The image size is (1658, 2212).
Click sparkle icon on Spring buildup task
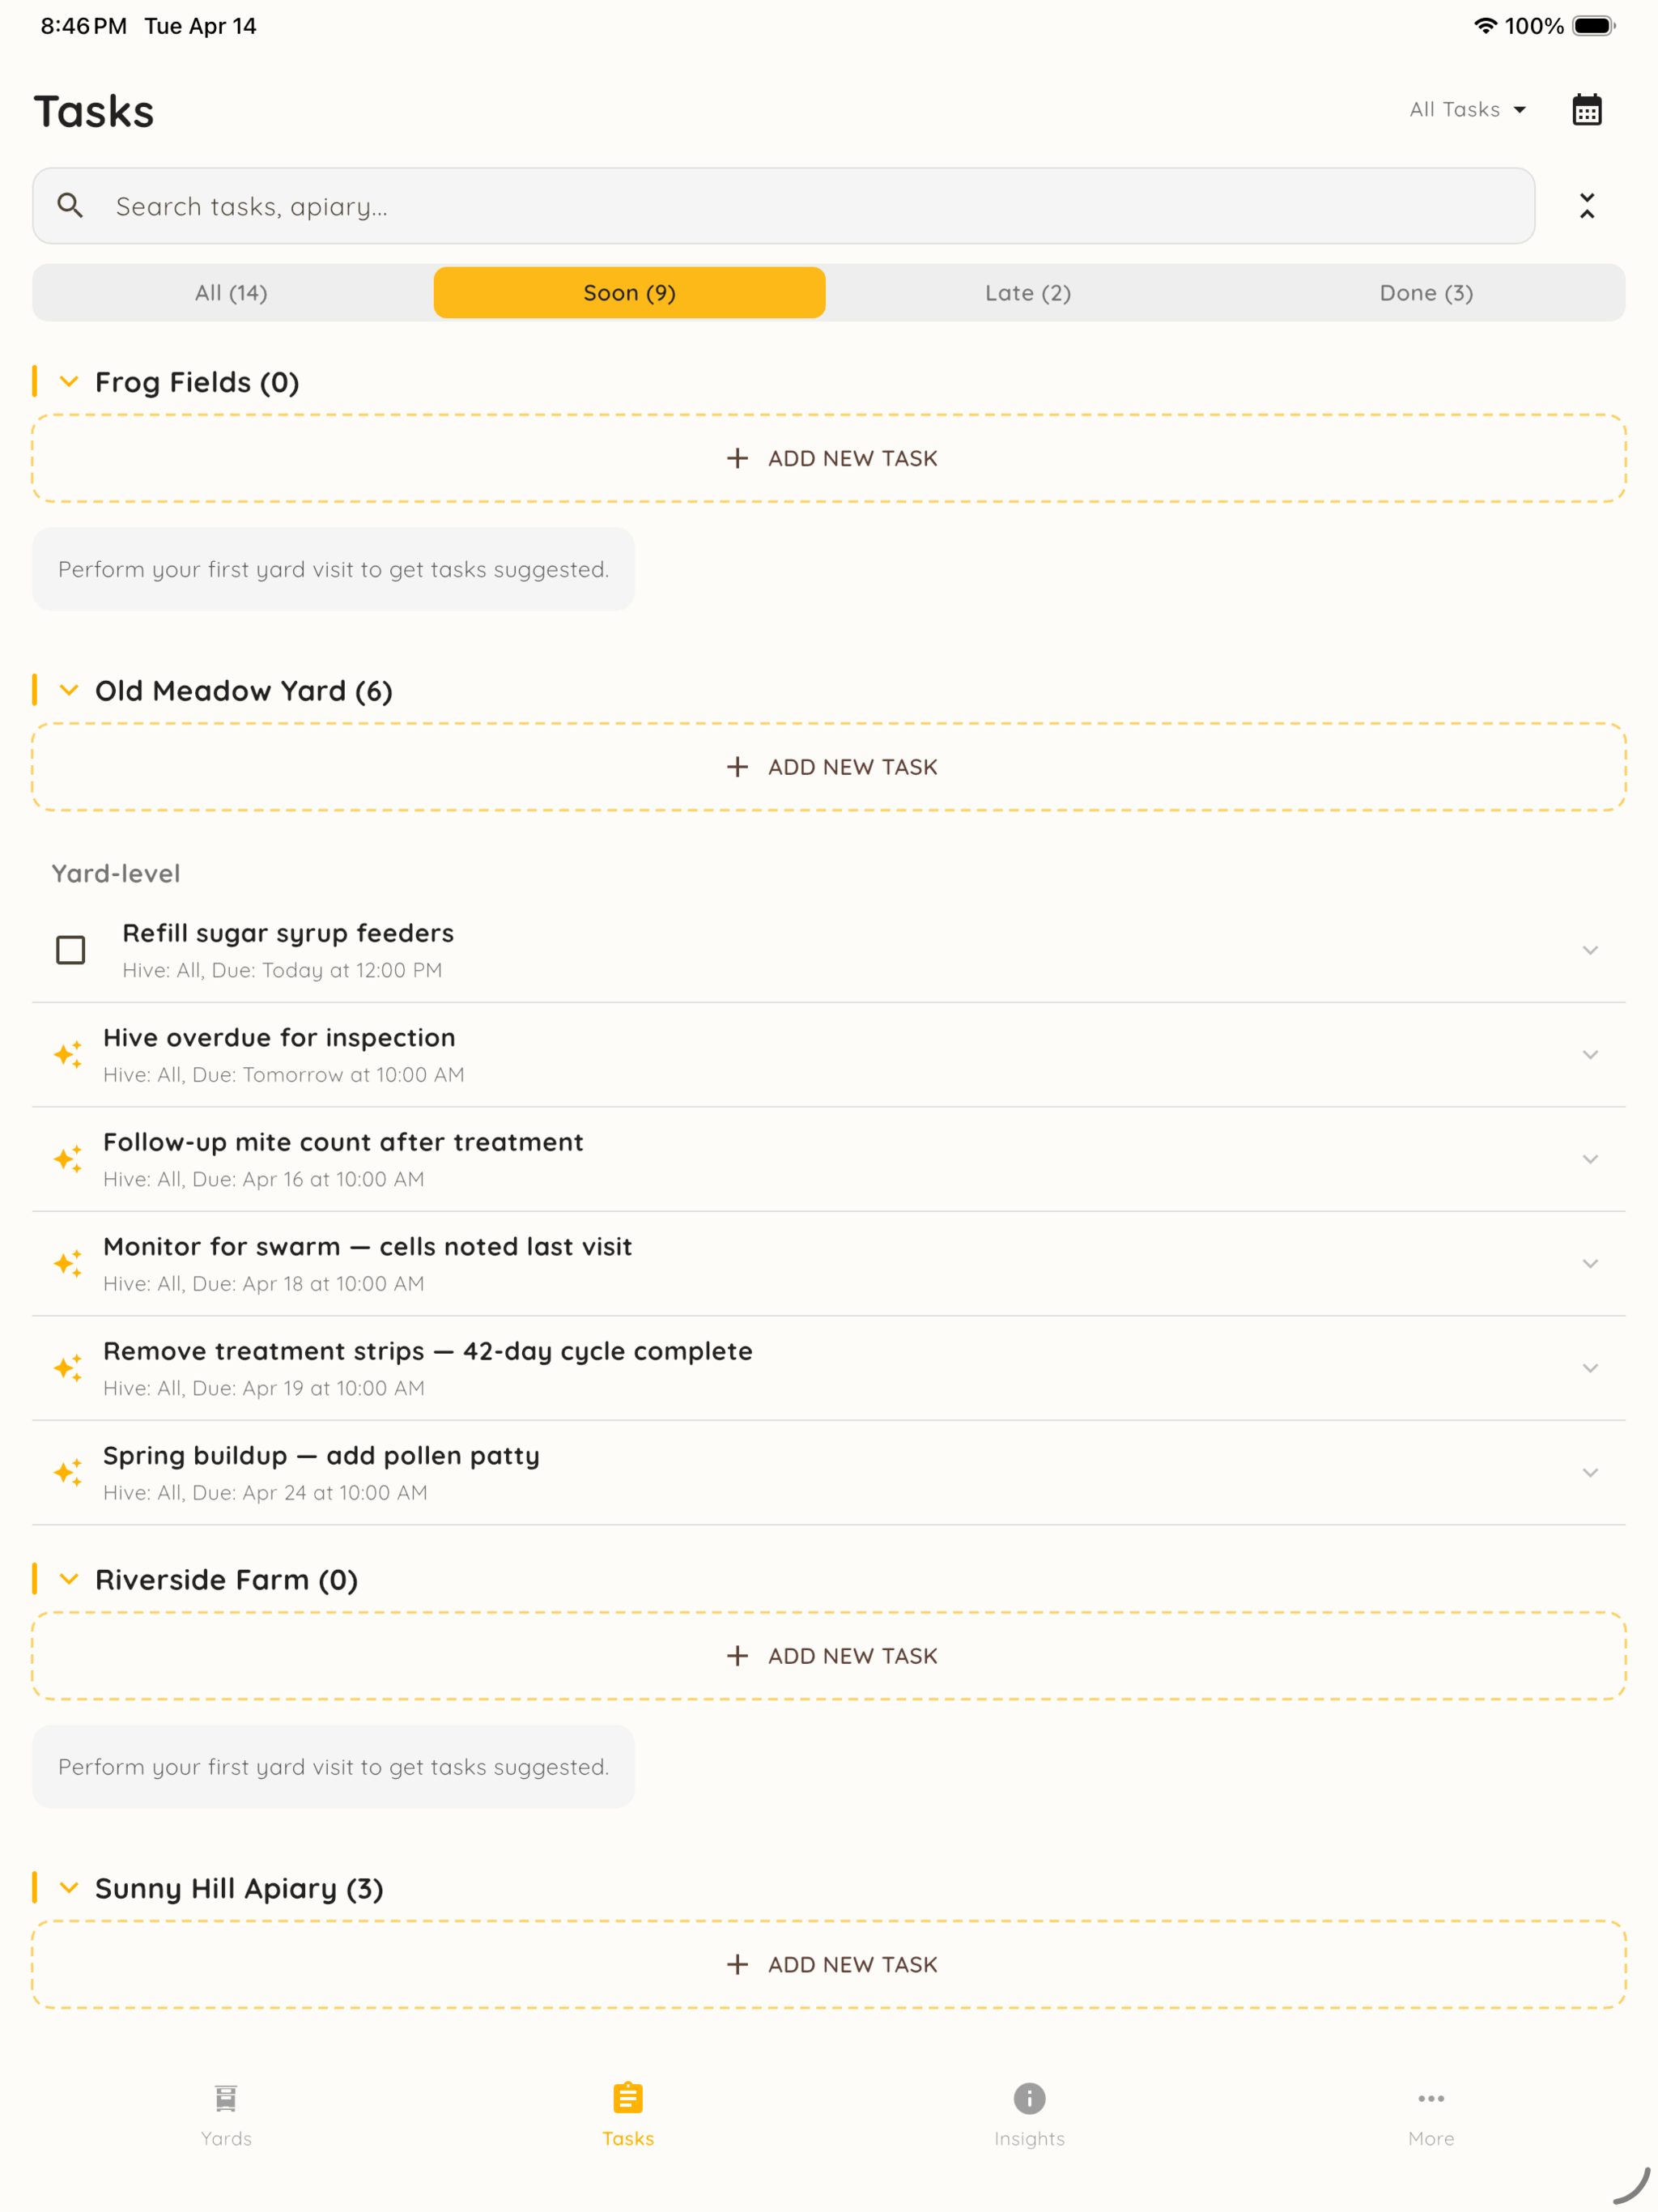(x=68, y=1472)
